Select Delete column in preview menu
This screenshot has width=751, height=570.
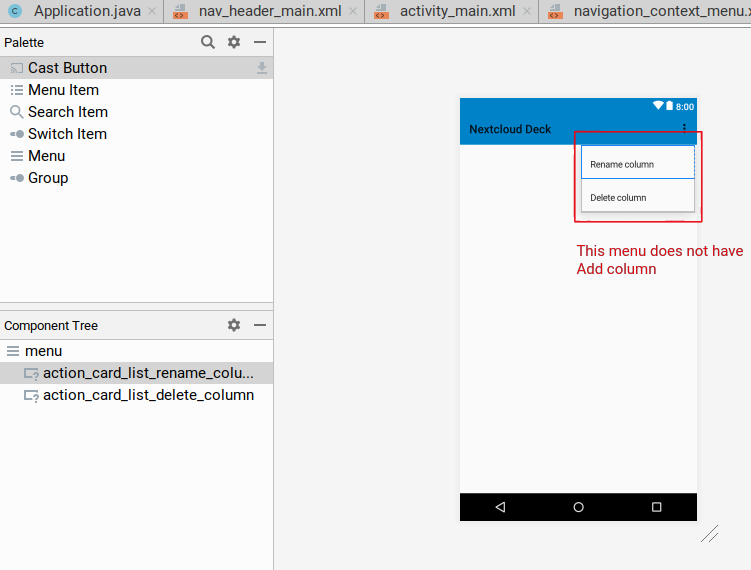638,195
